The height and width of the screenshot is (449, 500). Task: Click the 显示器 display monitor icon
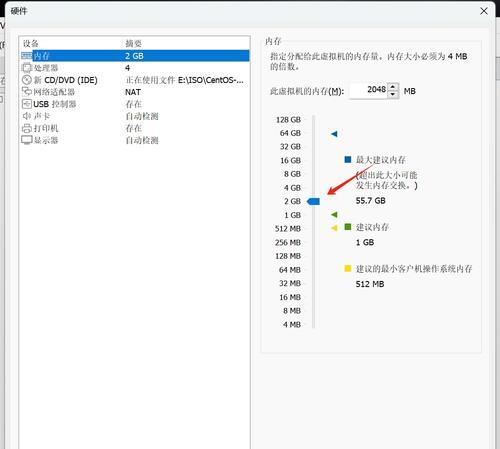27,140
